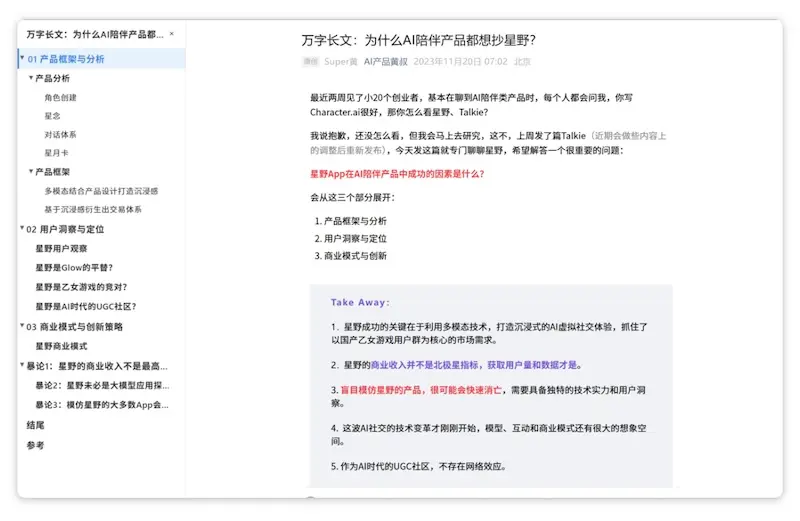Image resolution: width=800 pixels, height=521 pixels.
Task: Click the Take Away: heading
Action: (360, 303)
